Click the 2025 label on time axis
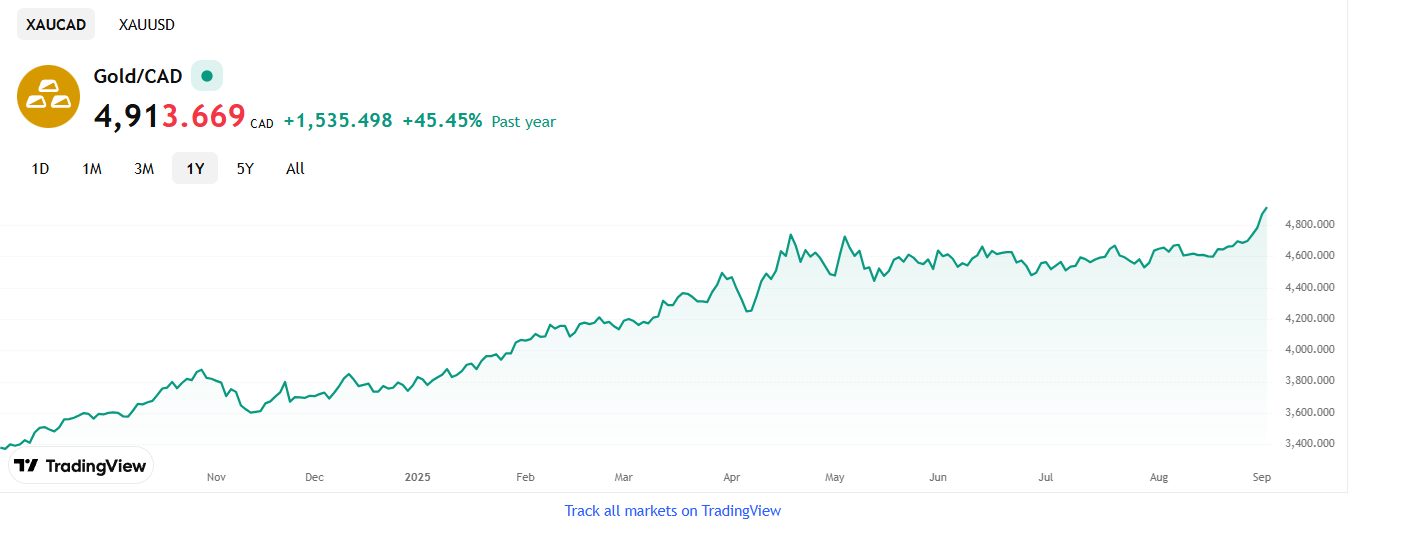The width and height of the screenshot is (1407, 541). tap(418, 478)
